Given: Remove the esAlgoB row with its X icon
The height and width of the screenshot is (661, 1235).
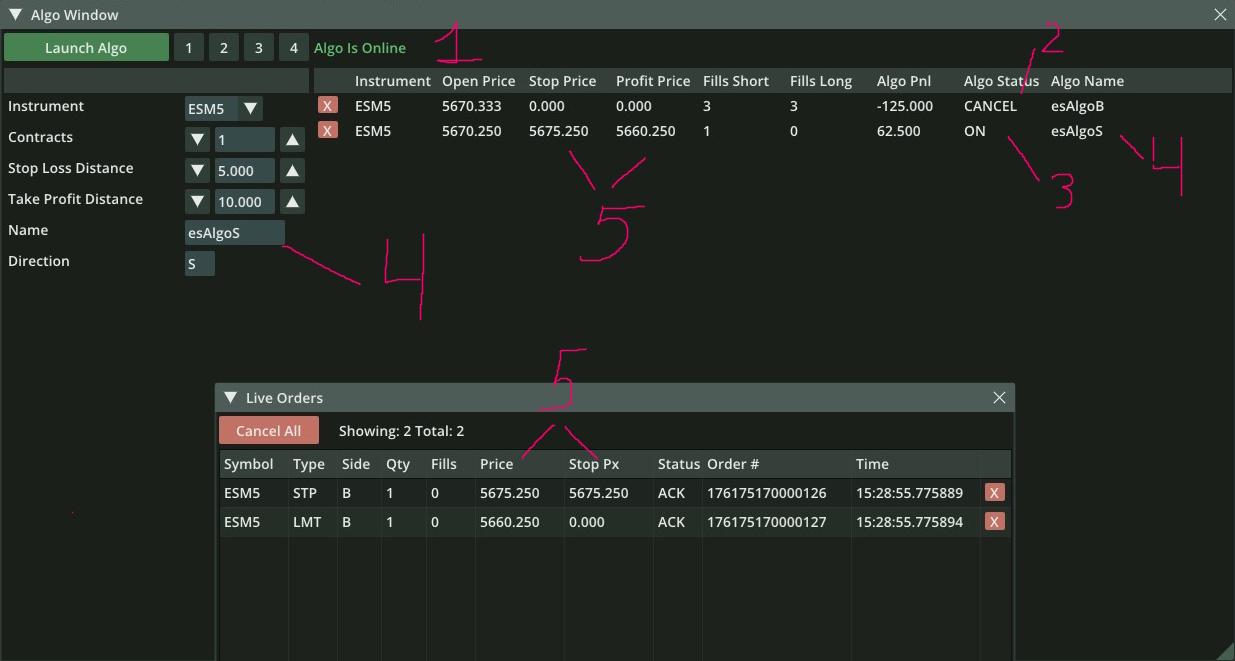Looking at the screenshot, I should [x=327, y=105].
